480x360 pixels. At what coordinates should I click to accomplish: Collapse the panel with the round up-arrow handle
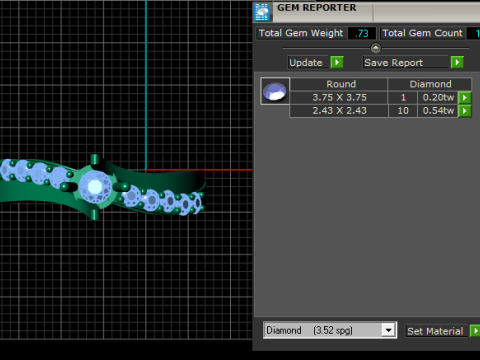click(376, 48)
